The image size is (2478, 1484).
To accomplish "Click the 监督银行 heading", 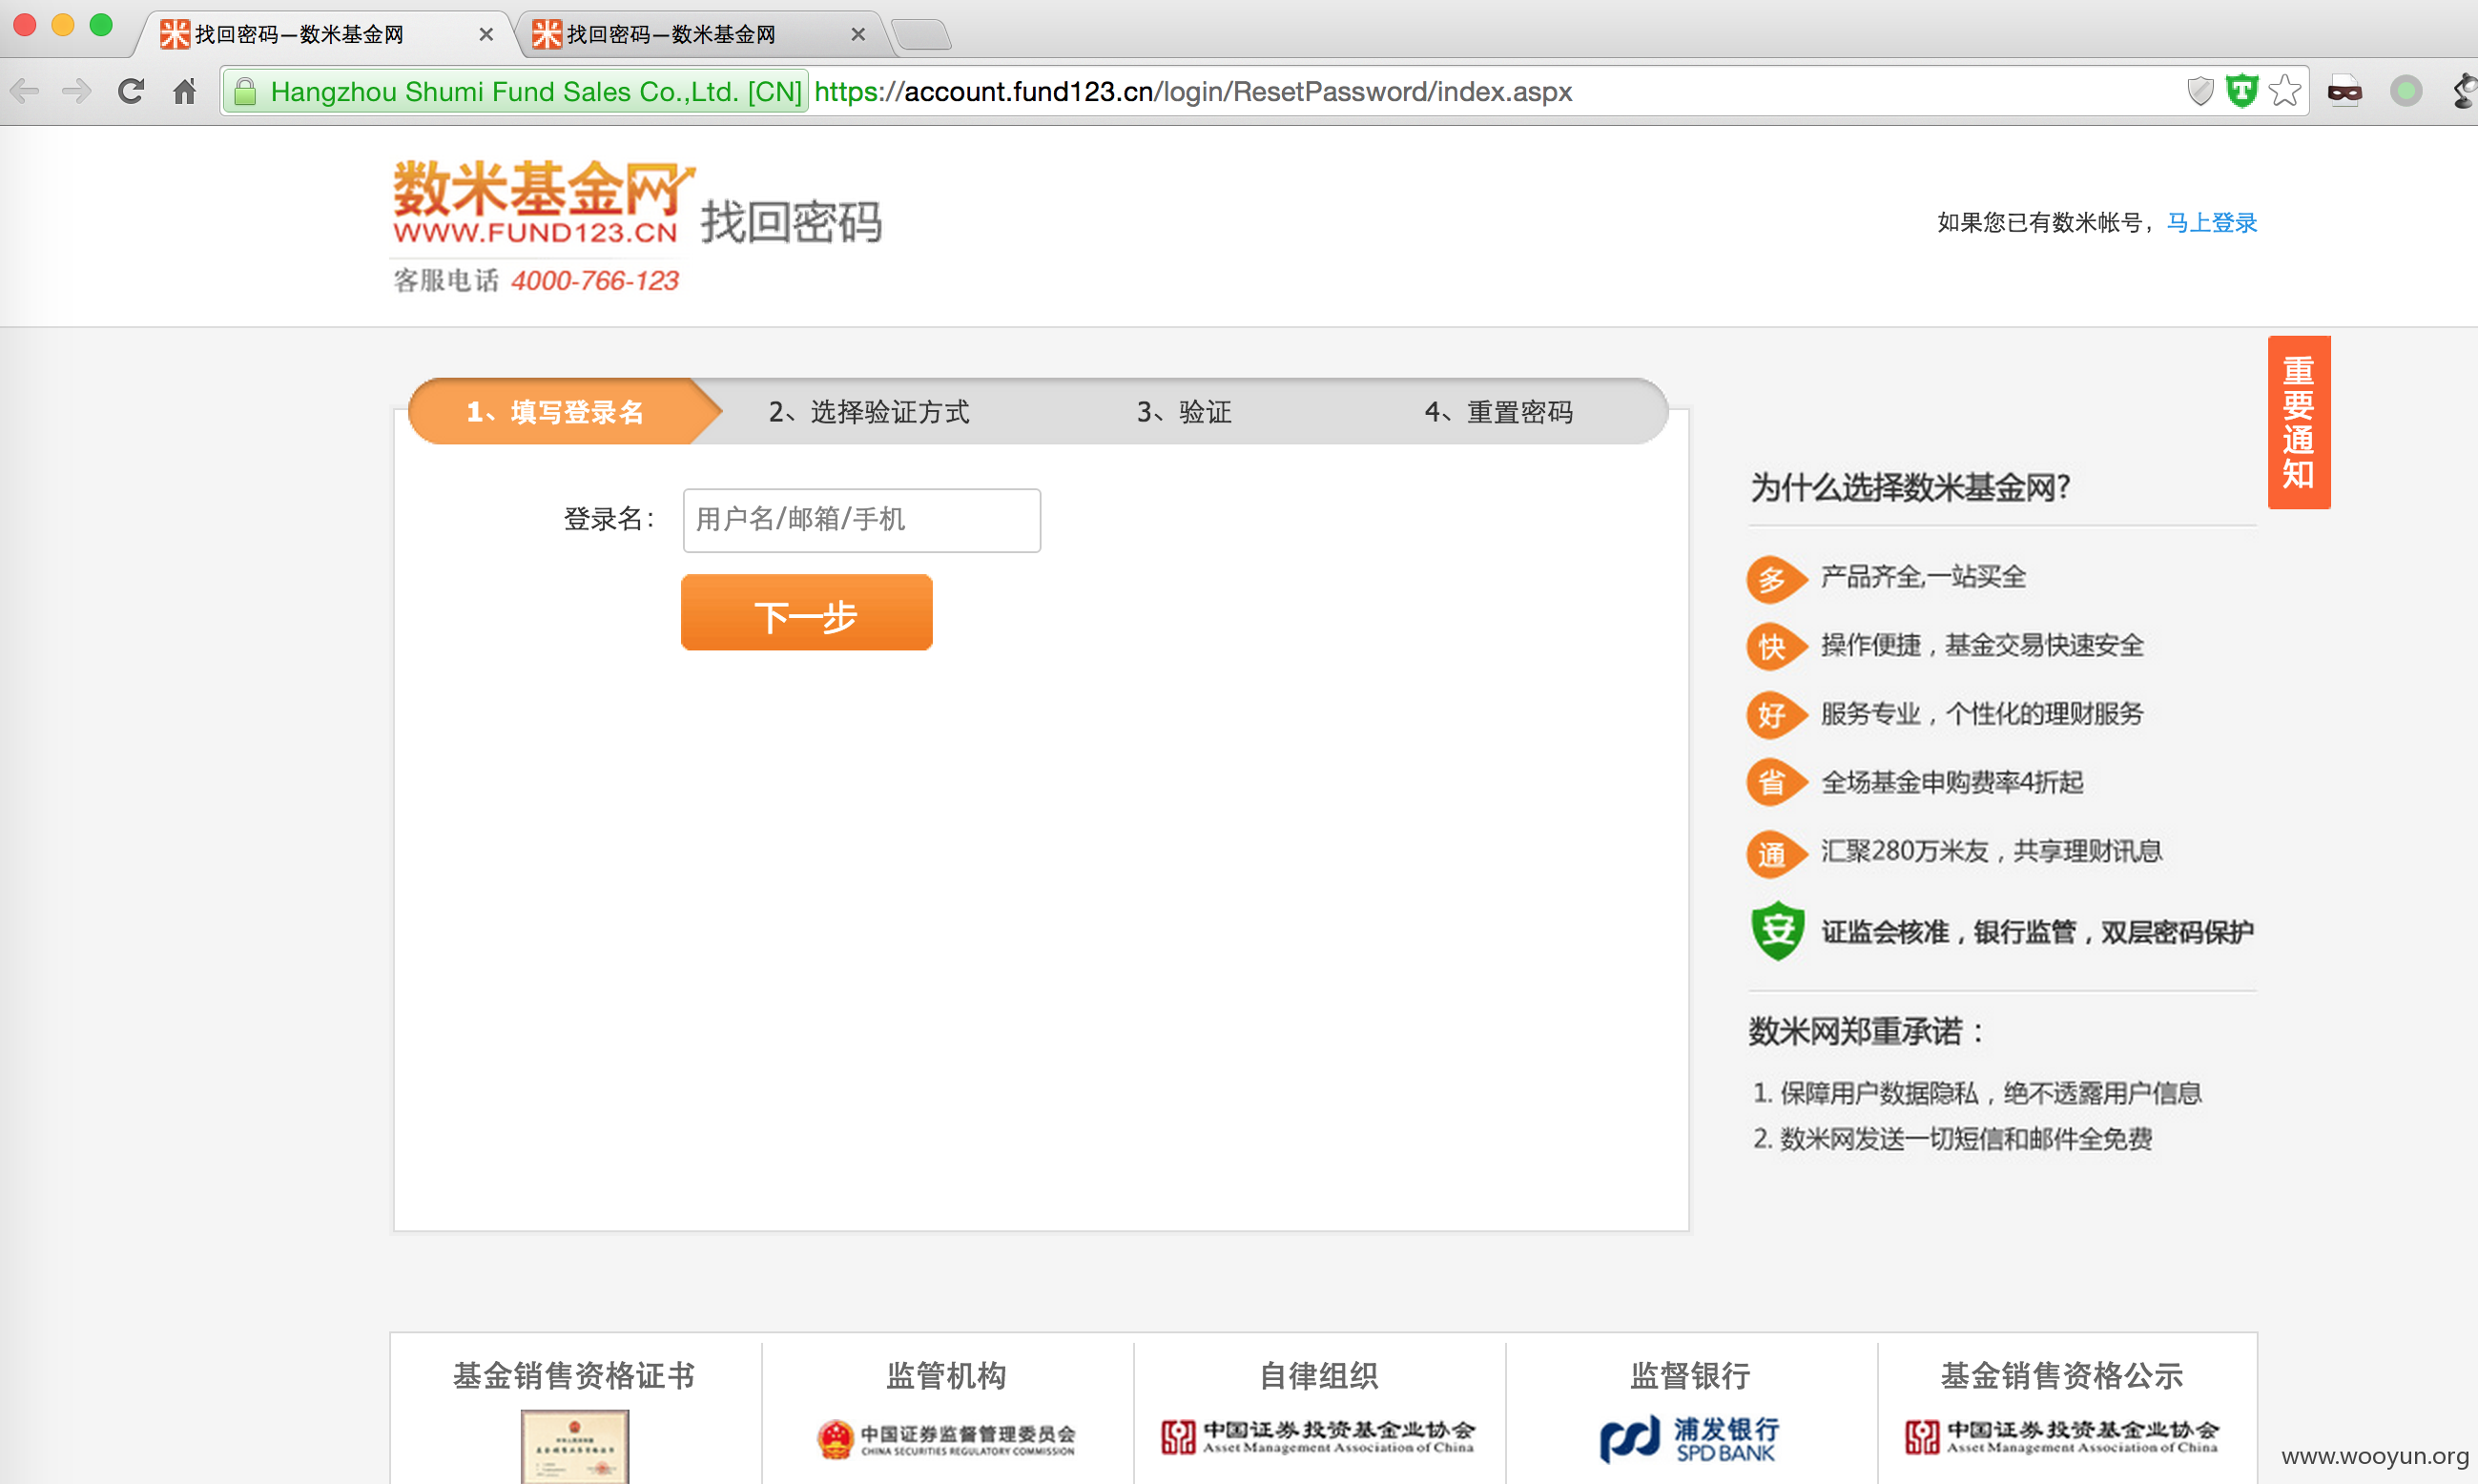I will (x=1690, y=1376).
